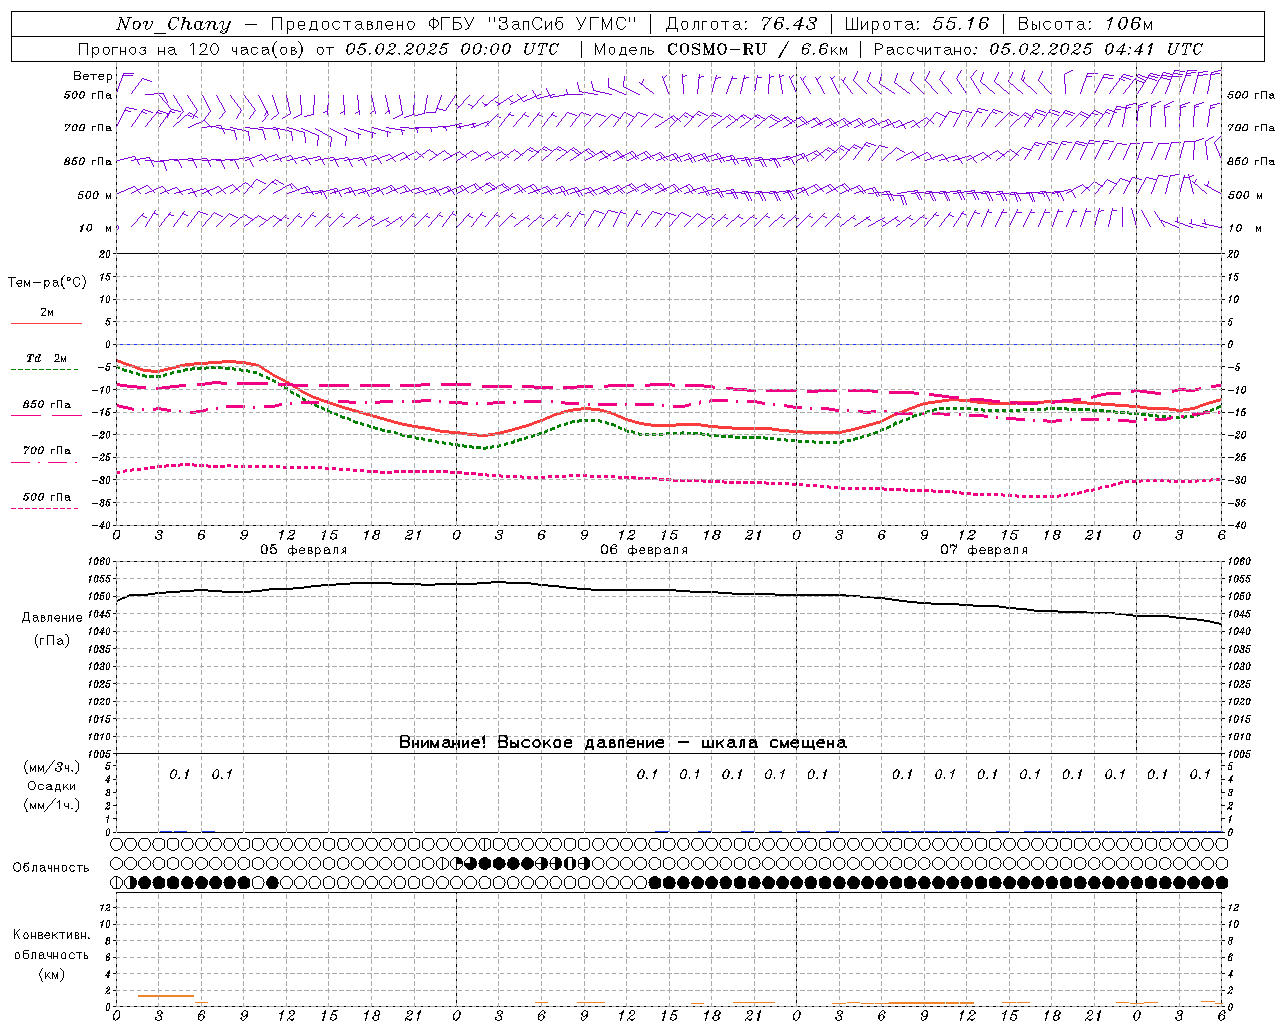Click the '(км)' convective cloud unit label

pos(52,974)
